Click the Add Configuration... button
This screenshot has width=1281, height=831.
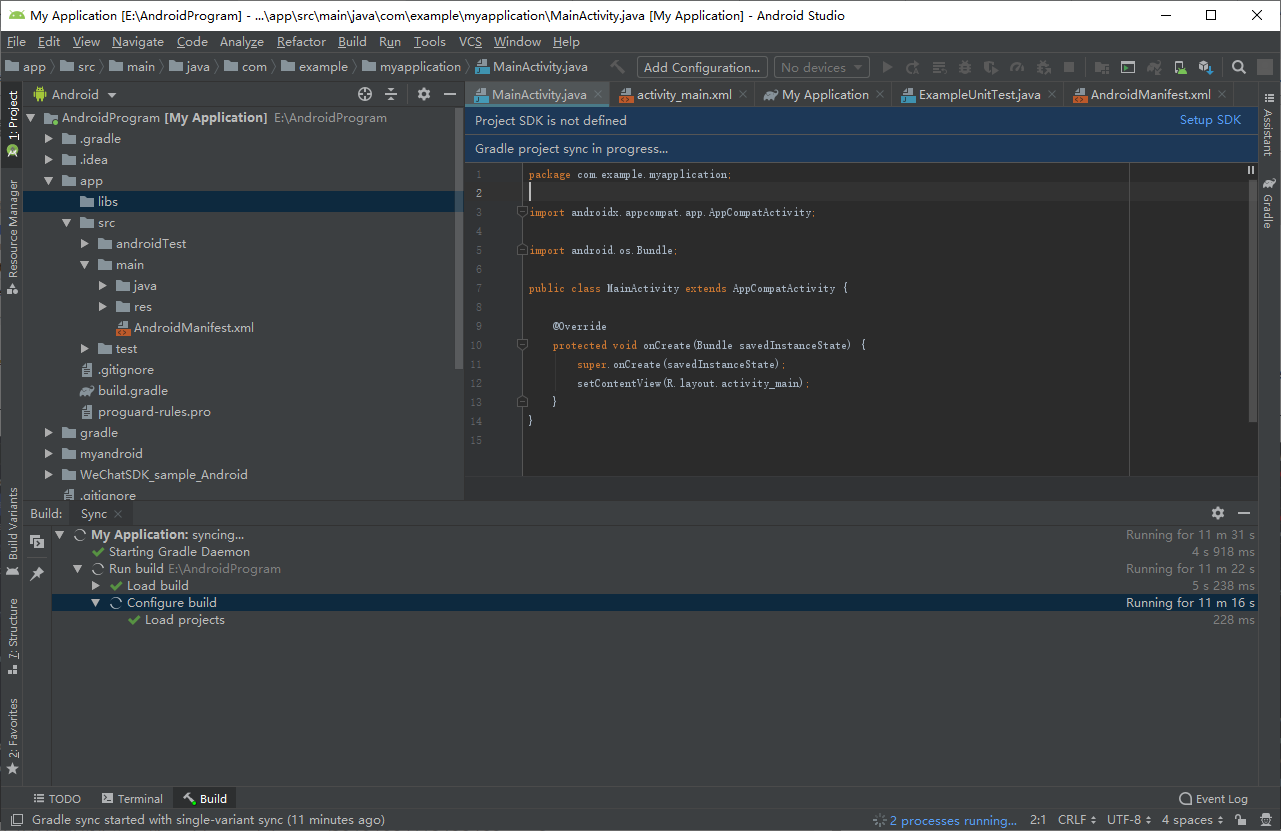tap(702, 67)
